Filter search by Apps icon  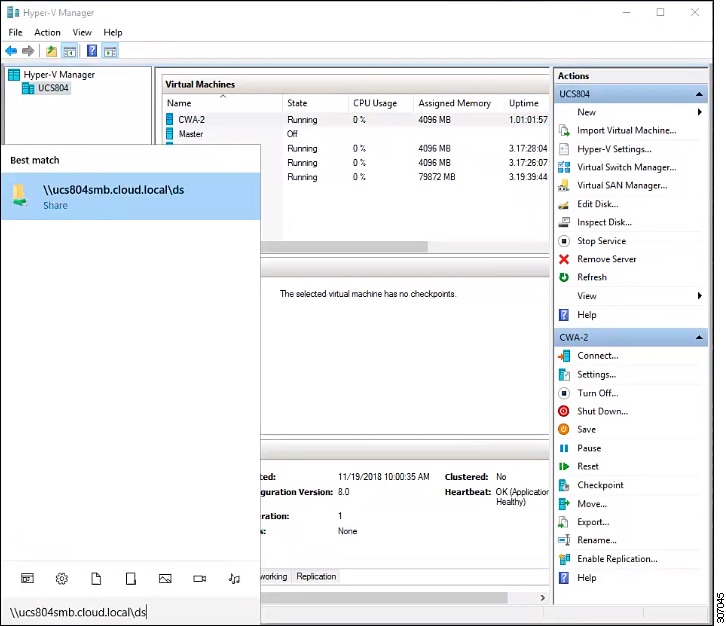point(27,578)
